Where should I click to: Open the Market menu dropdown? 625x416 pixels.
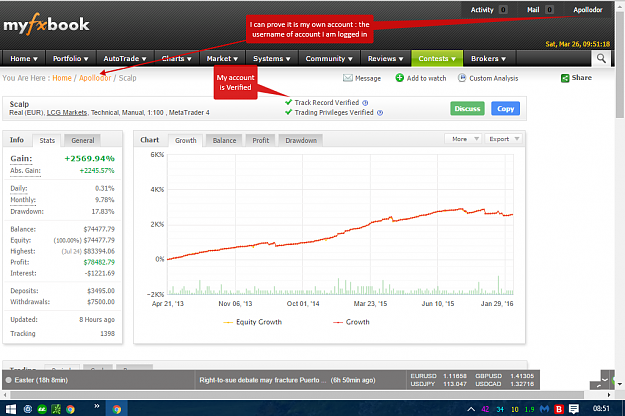pyautogui.click(x=222, y=59)
